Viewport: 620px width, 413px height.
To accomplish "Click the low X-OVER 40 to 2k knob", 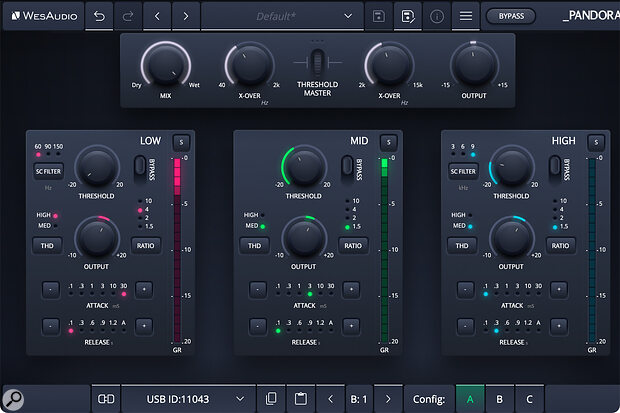I will 250,66.
